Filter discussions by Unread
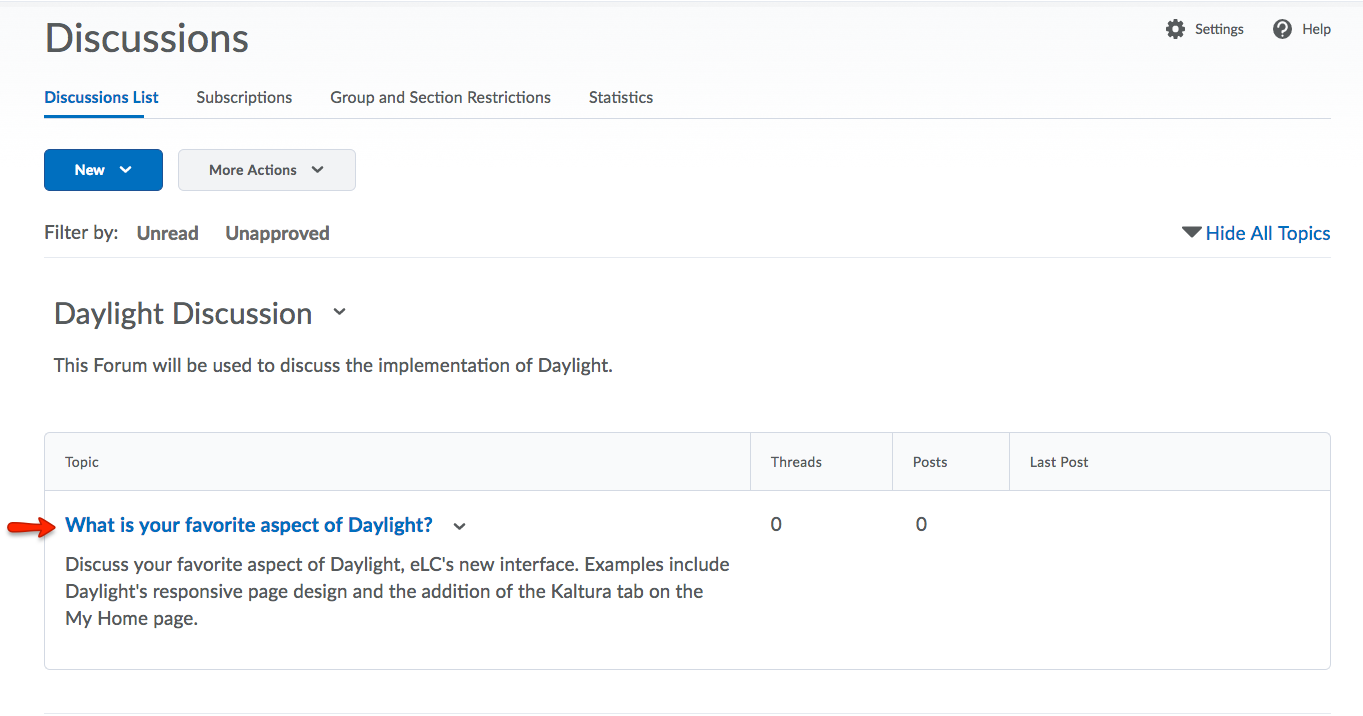This screenshot has height=716, width=1363. coord(167,233)
